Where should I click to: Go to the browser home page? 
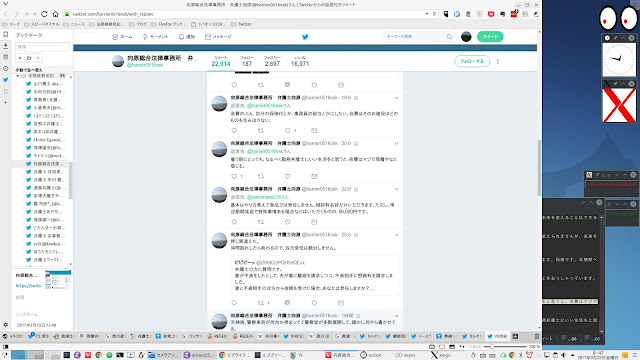[x=56, y=14]
